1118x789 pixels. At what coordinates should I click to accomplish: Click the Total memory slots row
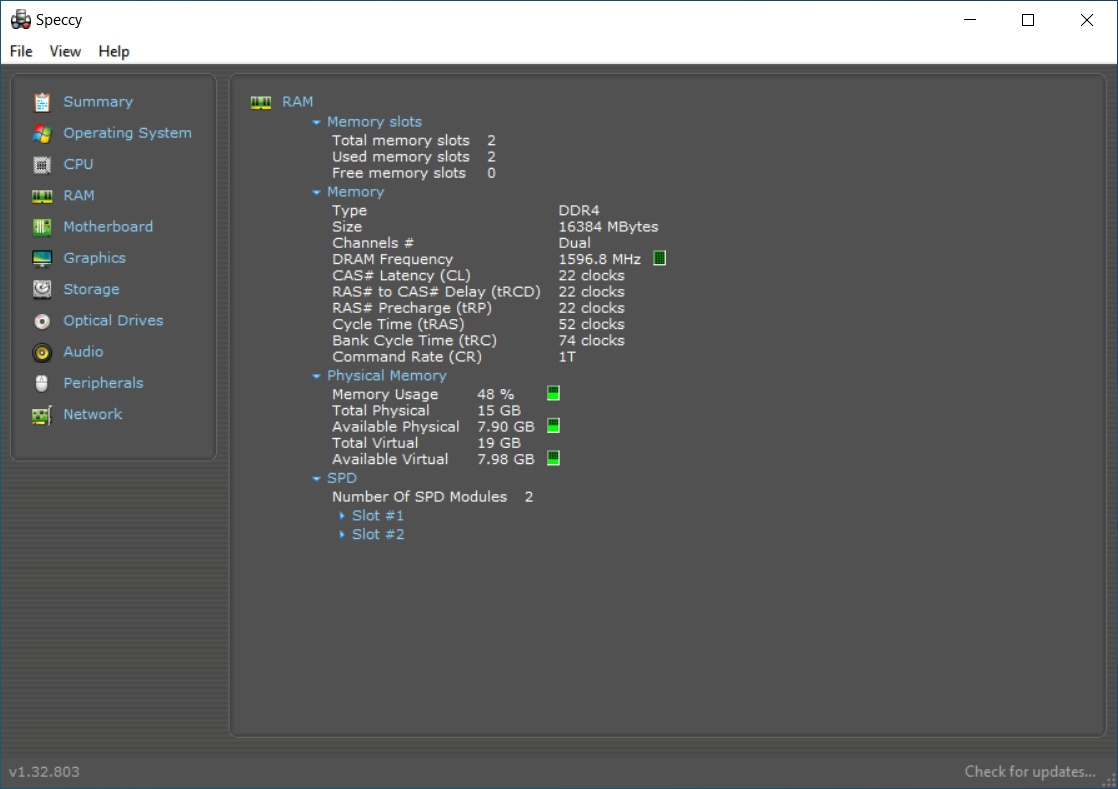414,140
